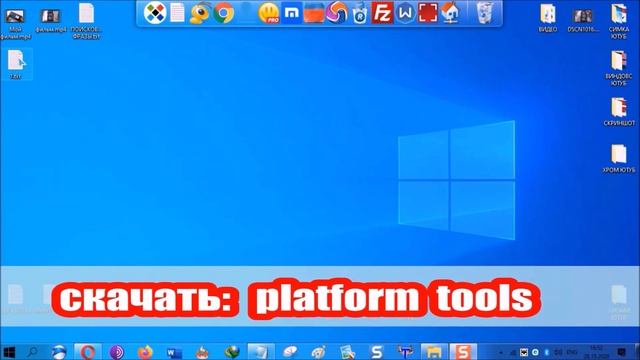Select the 1.txt file on the desktop

tap(16, 64)
